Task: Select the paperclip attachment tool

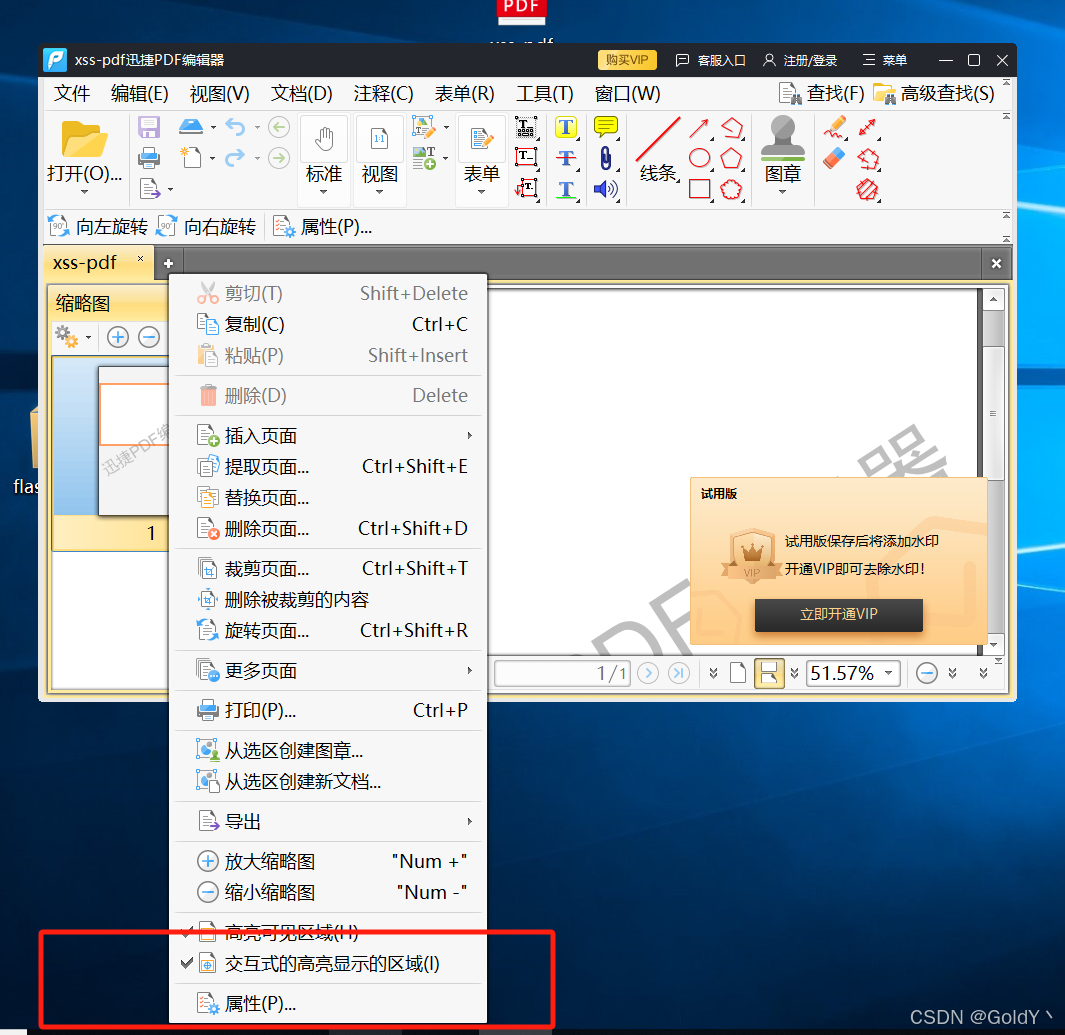Action: coord(605,158)
